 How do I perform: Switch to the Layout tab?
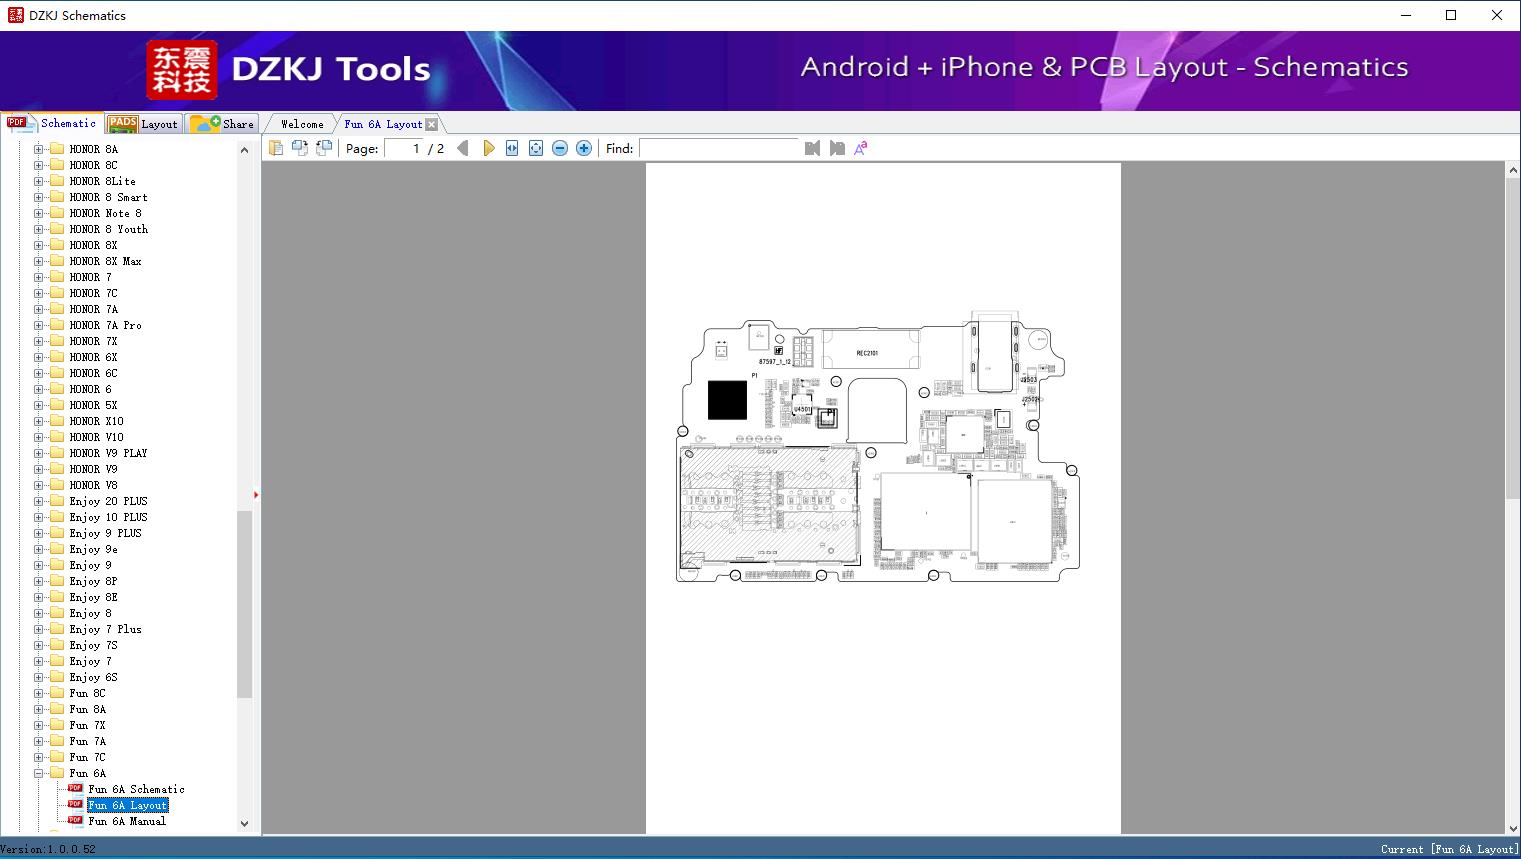[x=143, y=124]
